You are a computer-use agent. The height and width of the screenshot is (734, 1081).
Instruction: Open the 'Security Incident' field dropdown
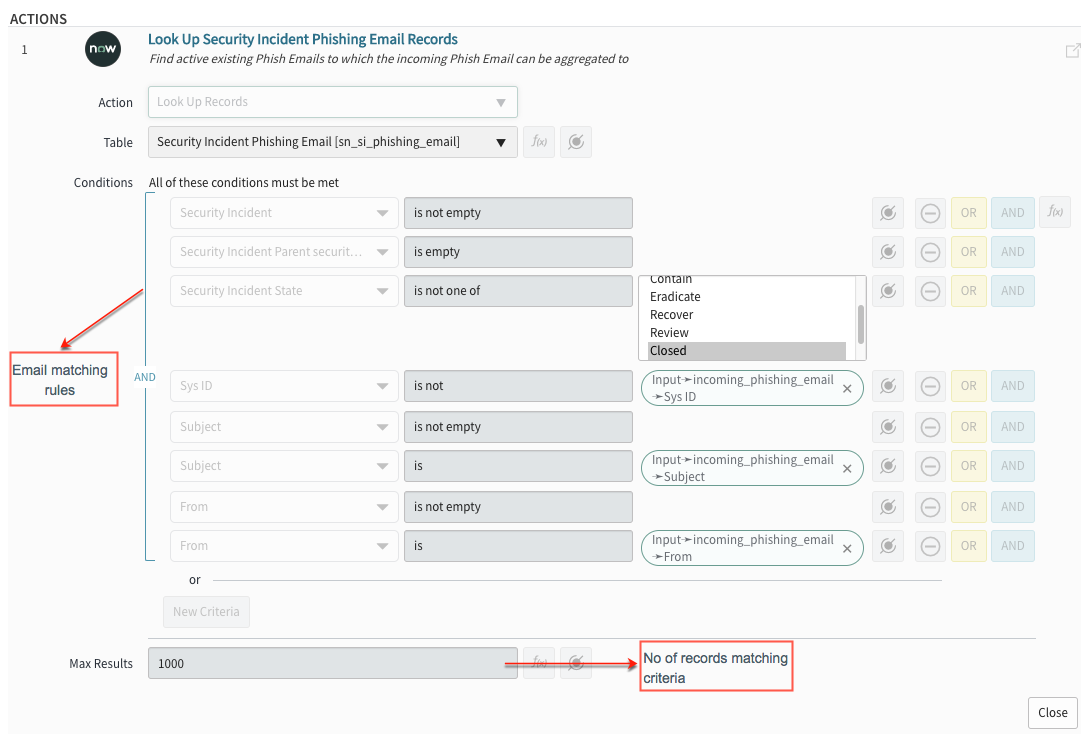pyautogui.click(x=284, y=213)
